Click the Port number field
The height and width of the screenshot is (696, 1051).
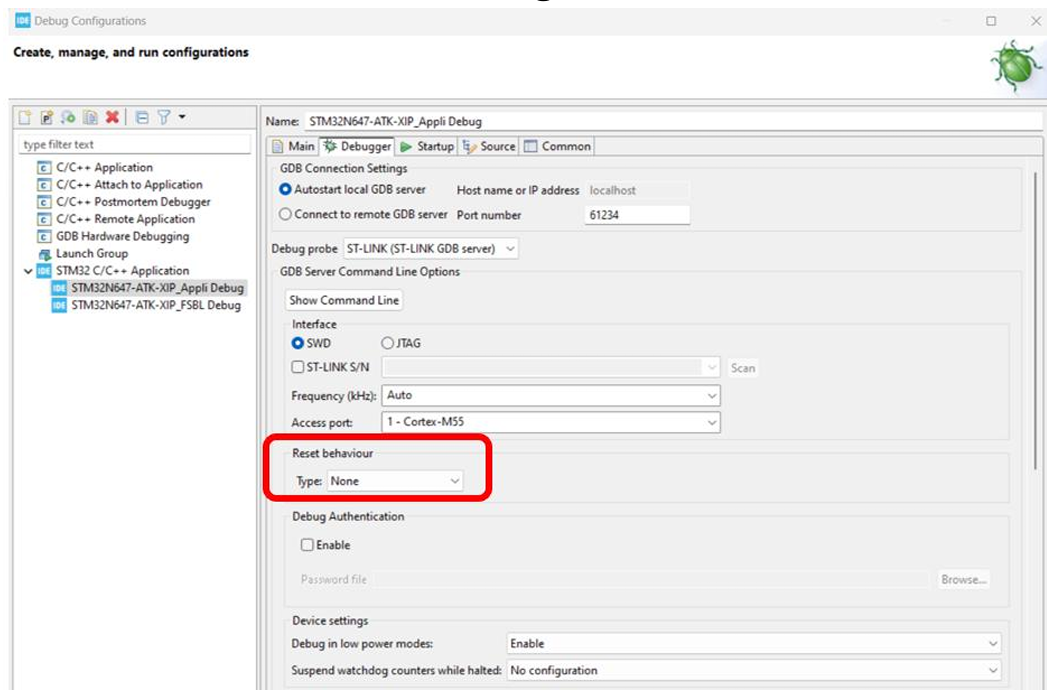coord(637,215)
